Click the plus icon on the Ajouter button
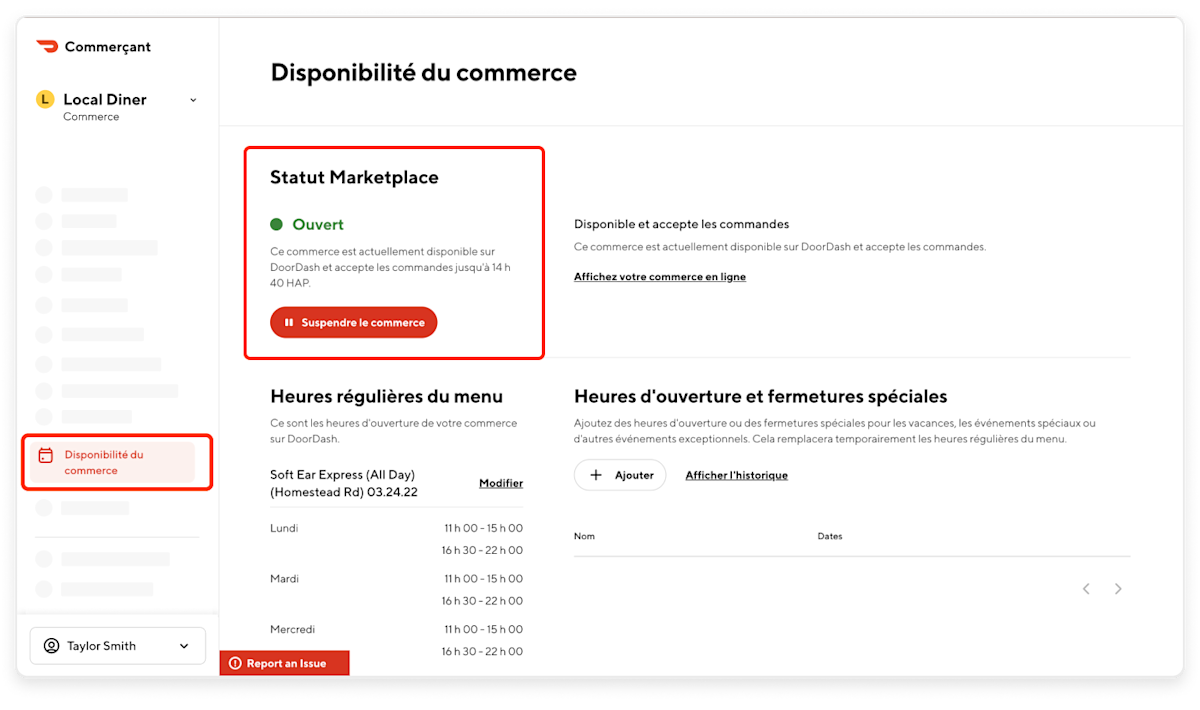 [x=595, y=475]
